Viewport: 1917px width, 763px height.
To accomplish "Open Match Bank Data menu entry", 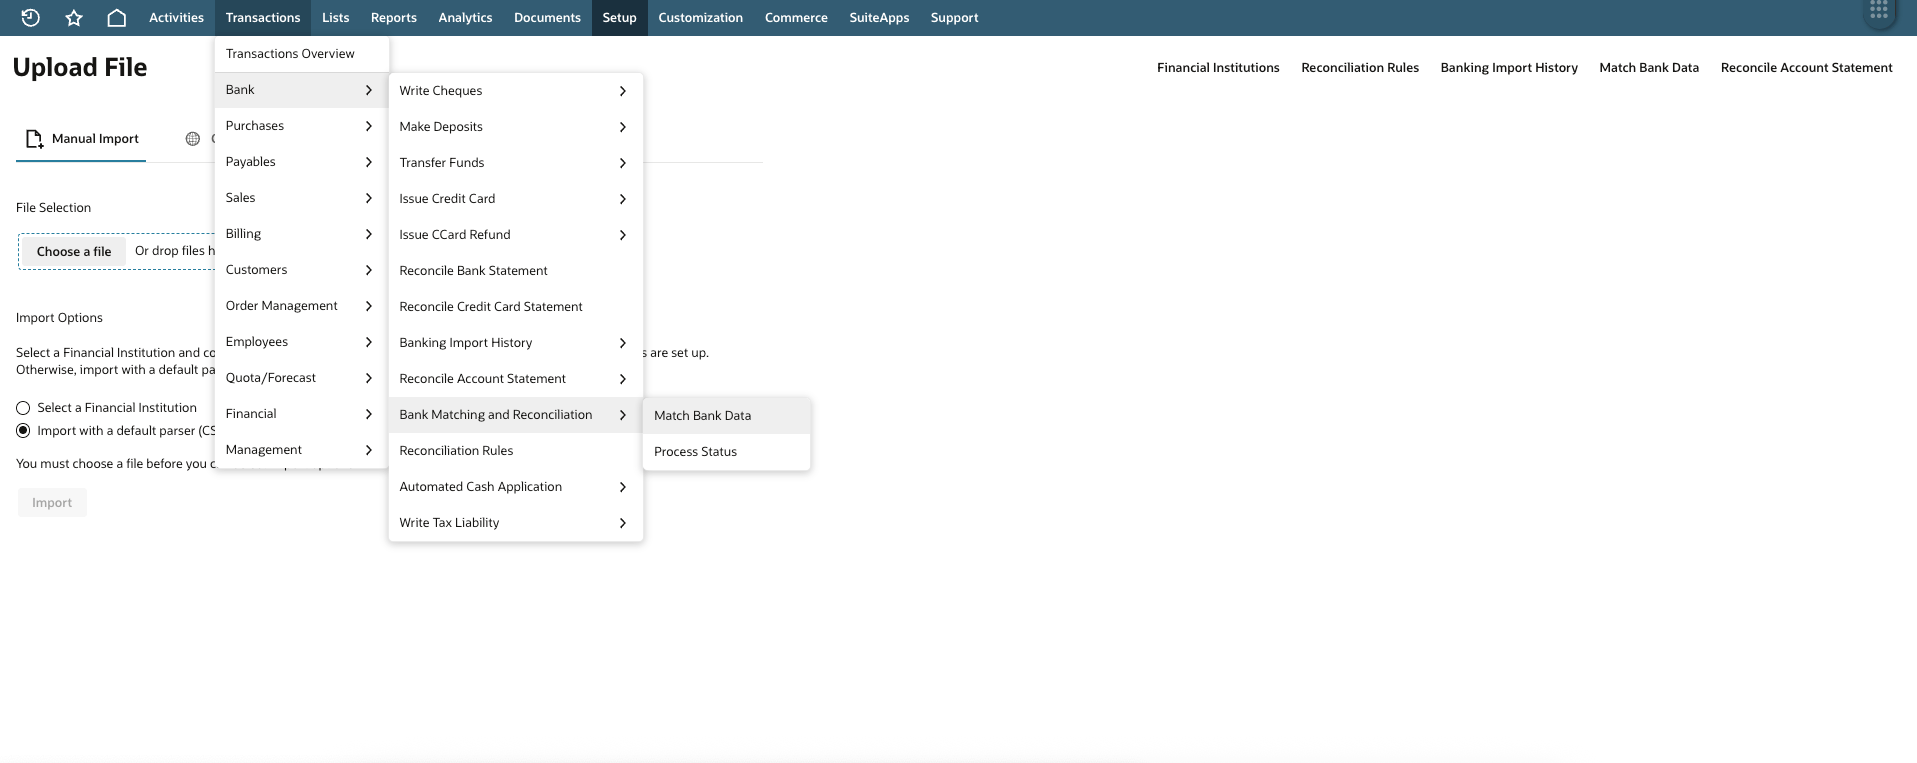I will pyautogui.click(x=726, y=416).
